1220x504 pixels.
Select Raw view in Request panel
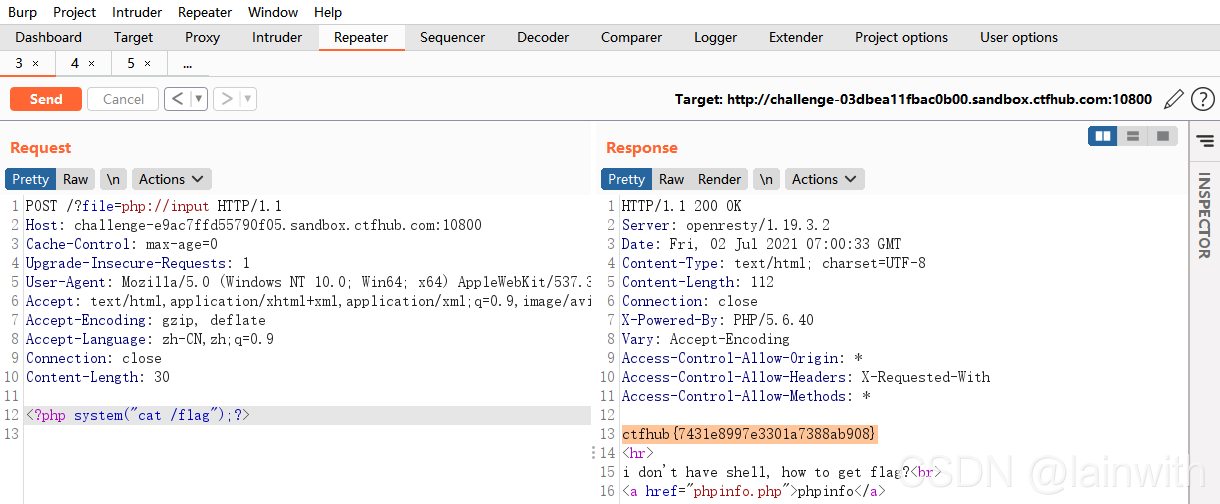tap(76, 179)
